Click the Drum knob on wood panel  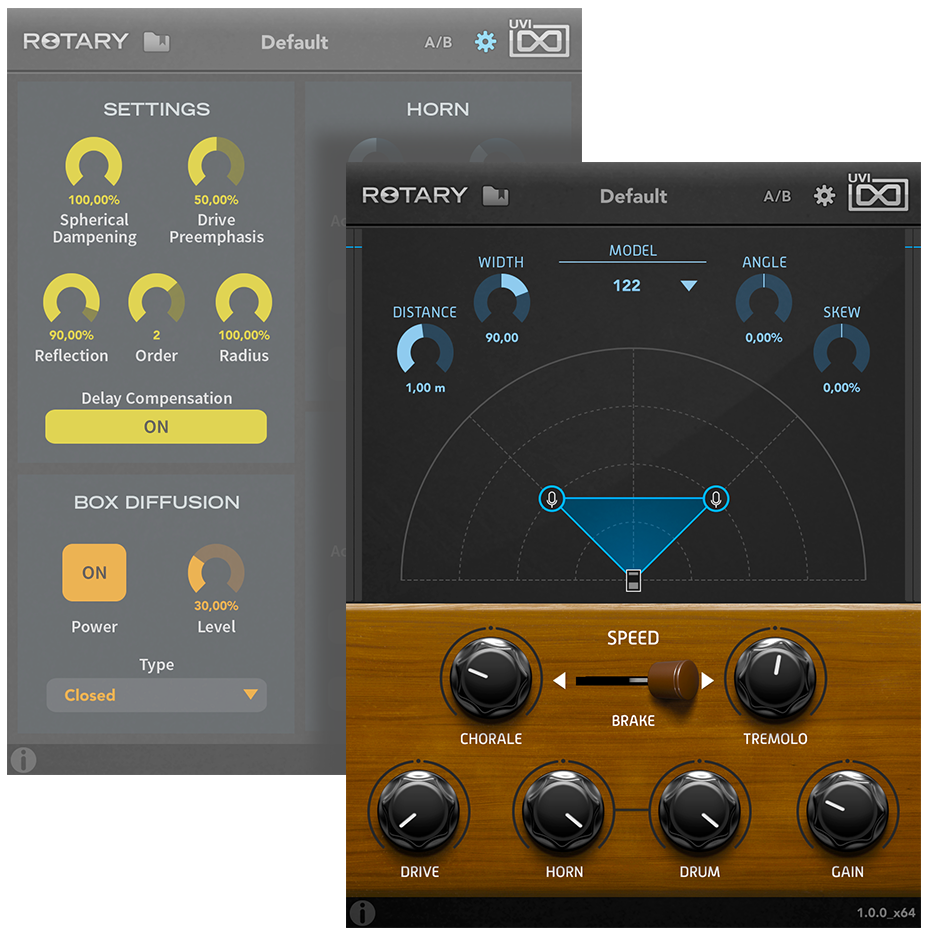tap(700, 811)
